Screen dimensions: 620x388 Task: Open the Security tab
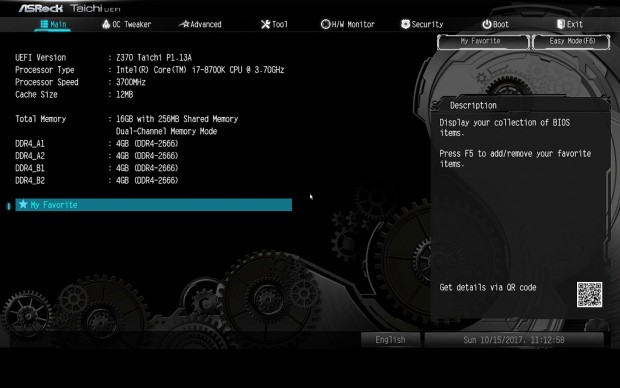click(422, 24)
